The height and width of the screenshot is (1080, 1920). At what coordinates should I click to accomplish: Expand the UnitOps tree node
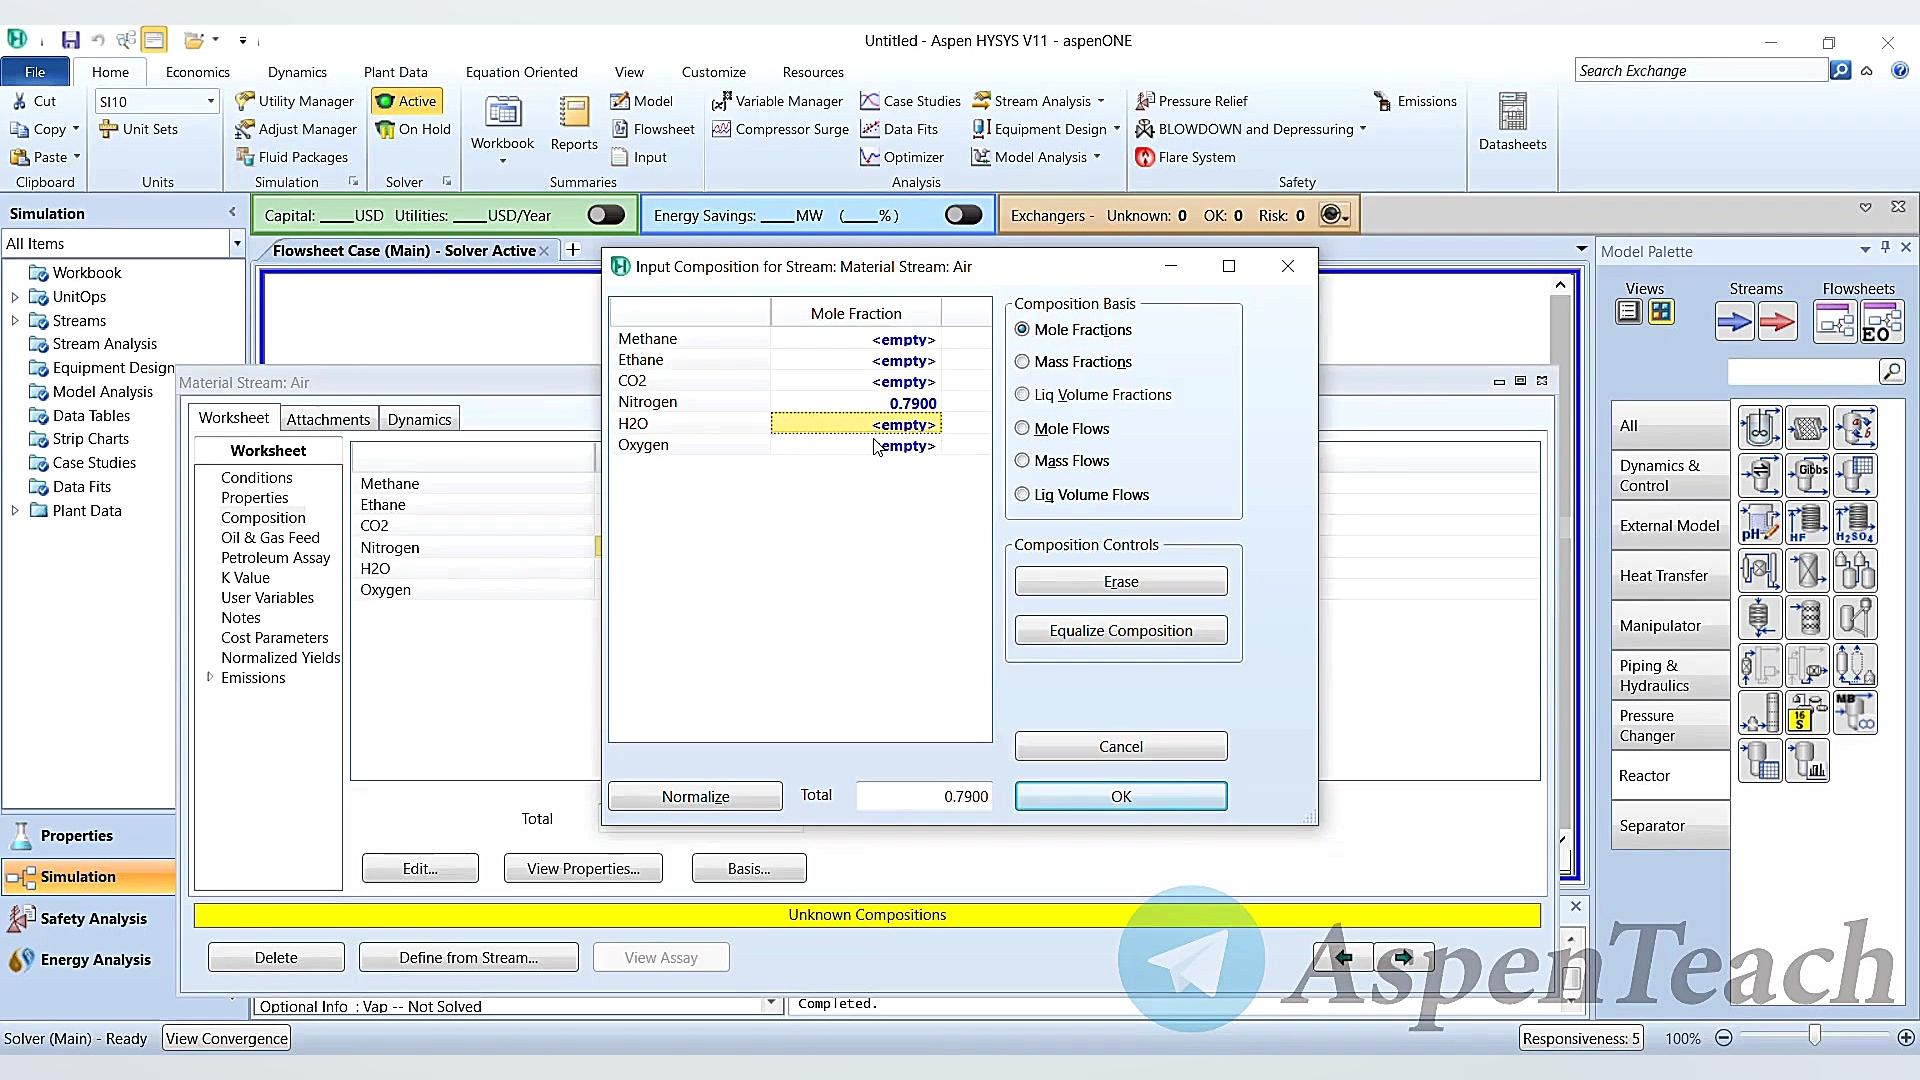(15, 297)
